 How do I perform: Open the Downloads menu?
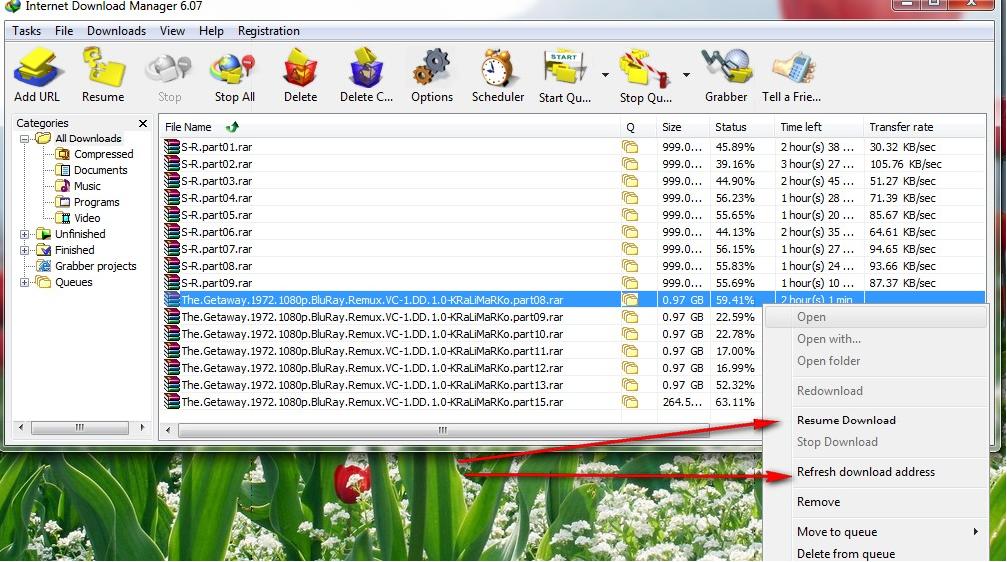point(116,31)
